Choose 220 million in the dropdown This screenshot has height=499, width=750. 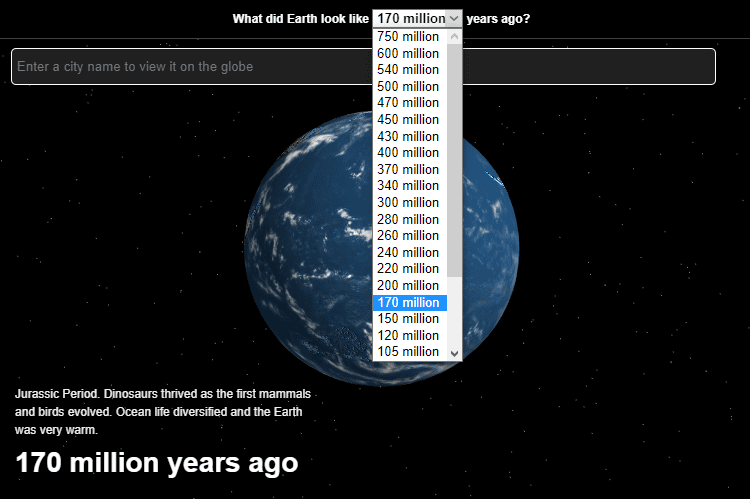tap(410, 269)
